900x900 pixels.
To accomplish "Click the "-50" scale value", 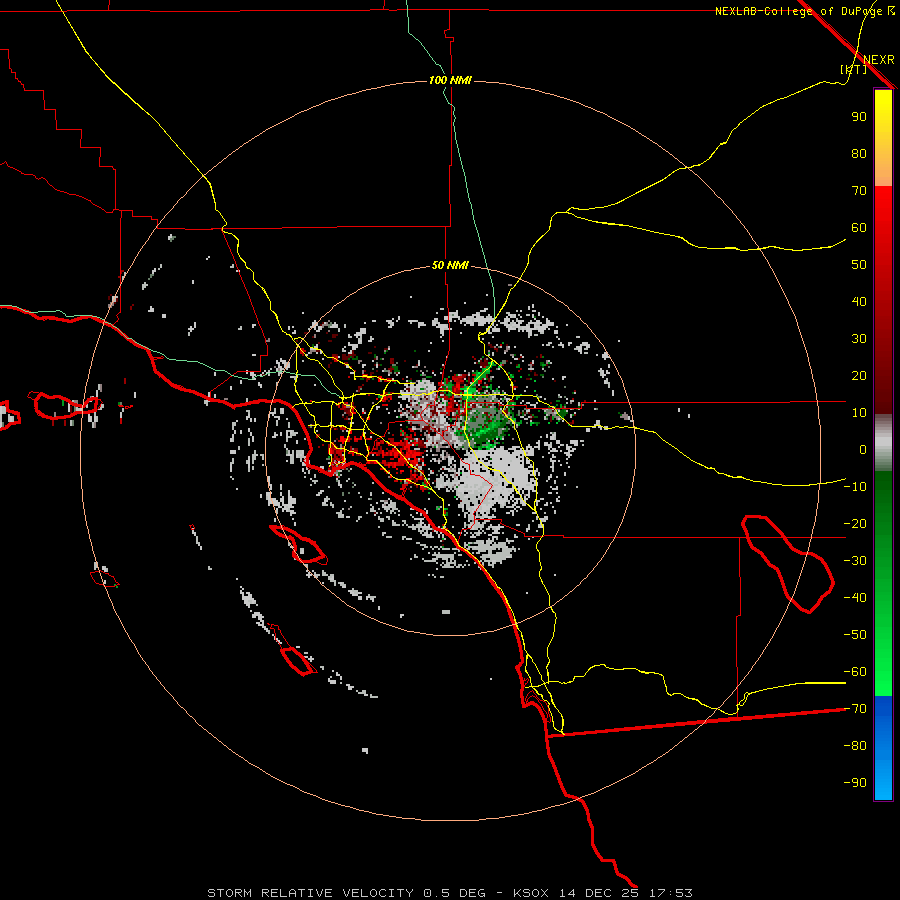I will [855, 635].
